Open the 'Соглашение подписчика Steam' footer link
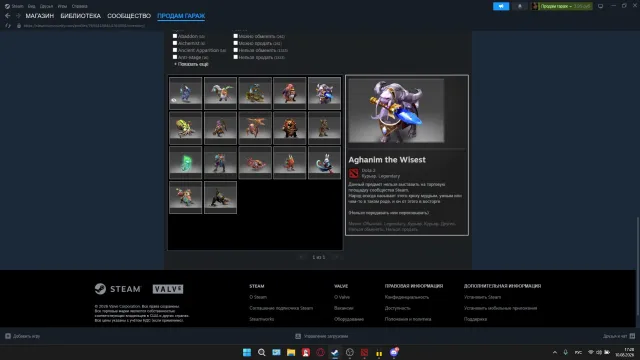The height and width of the screenshot is (360, 640). (x=281, y=308)
